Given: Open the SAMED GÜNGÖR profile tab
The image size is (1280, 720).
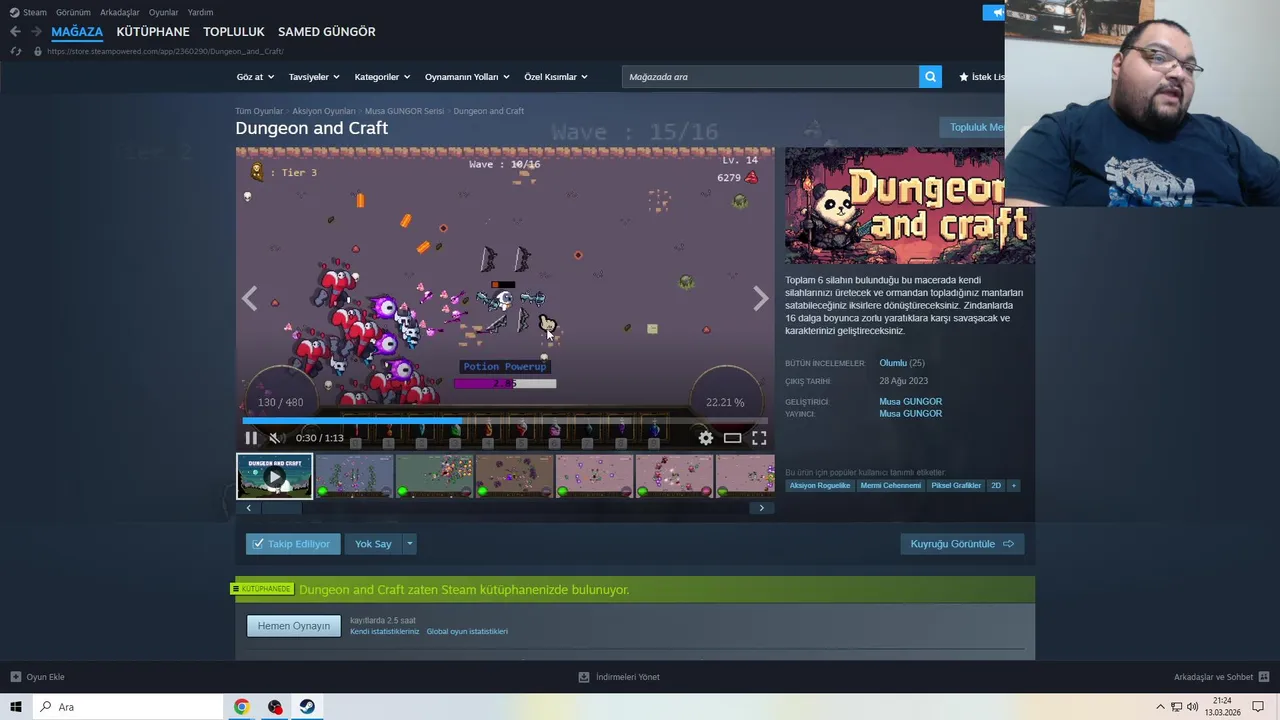Looking at the screenshot, I should 327,32.
